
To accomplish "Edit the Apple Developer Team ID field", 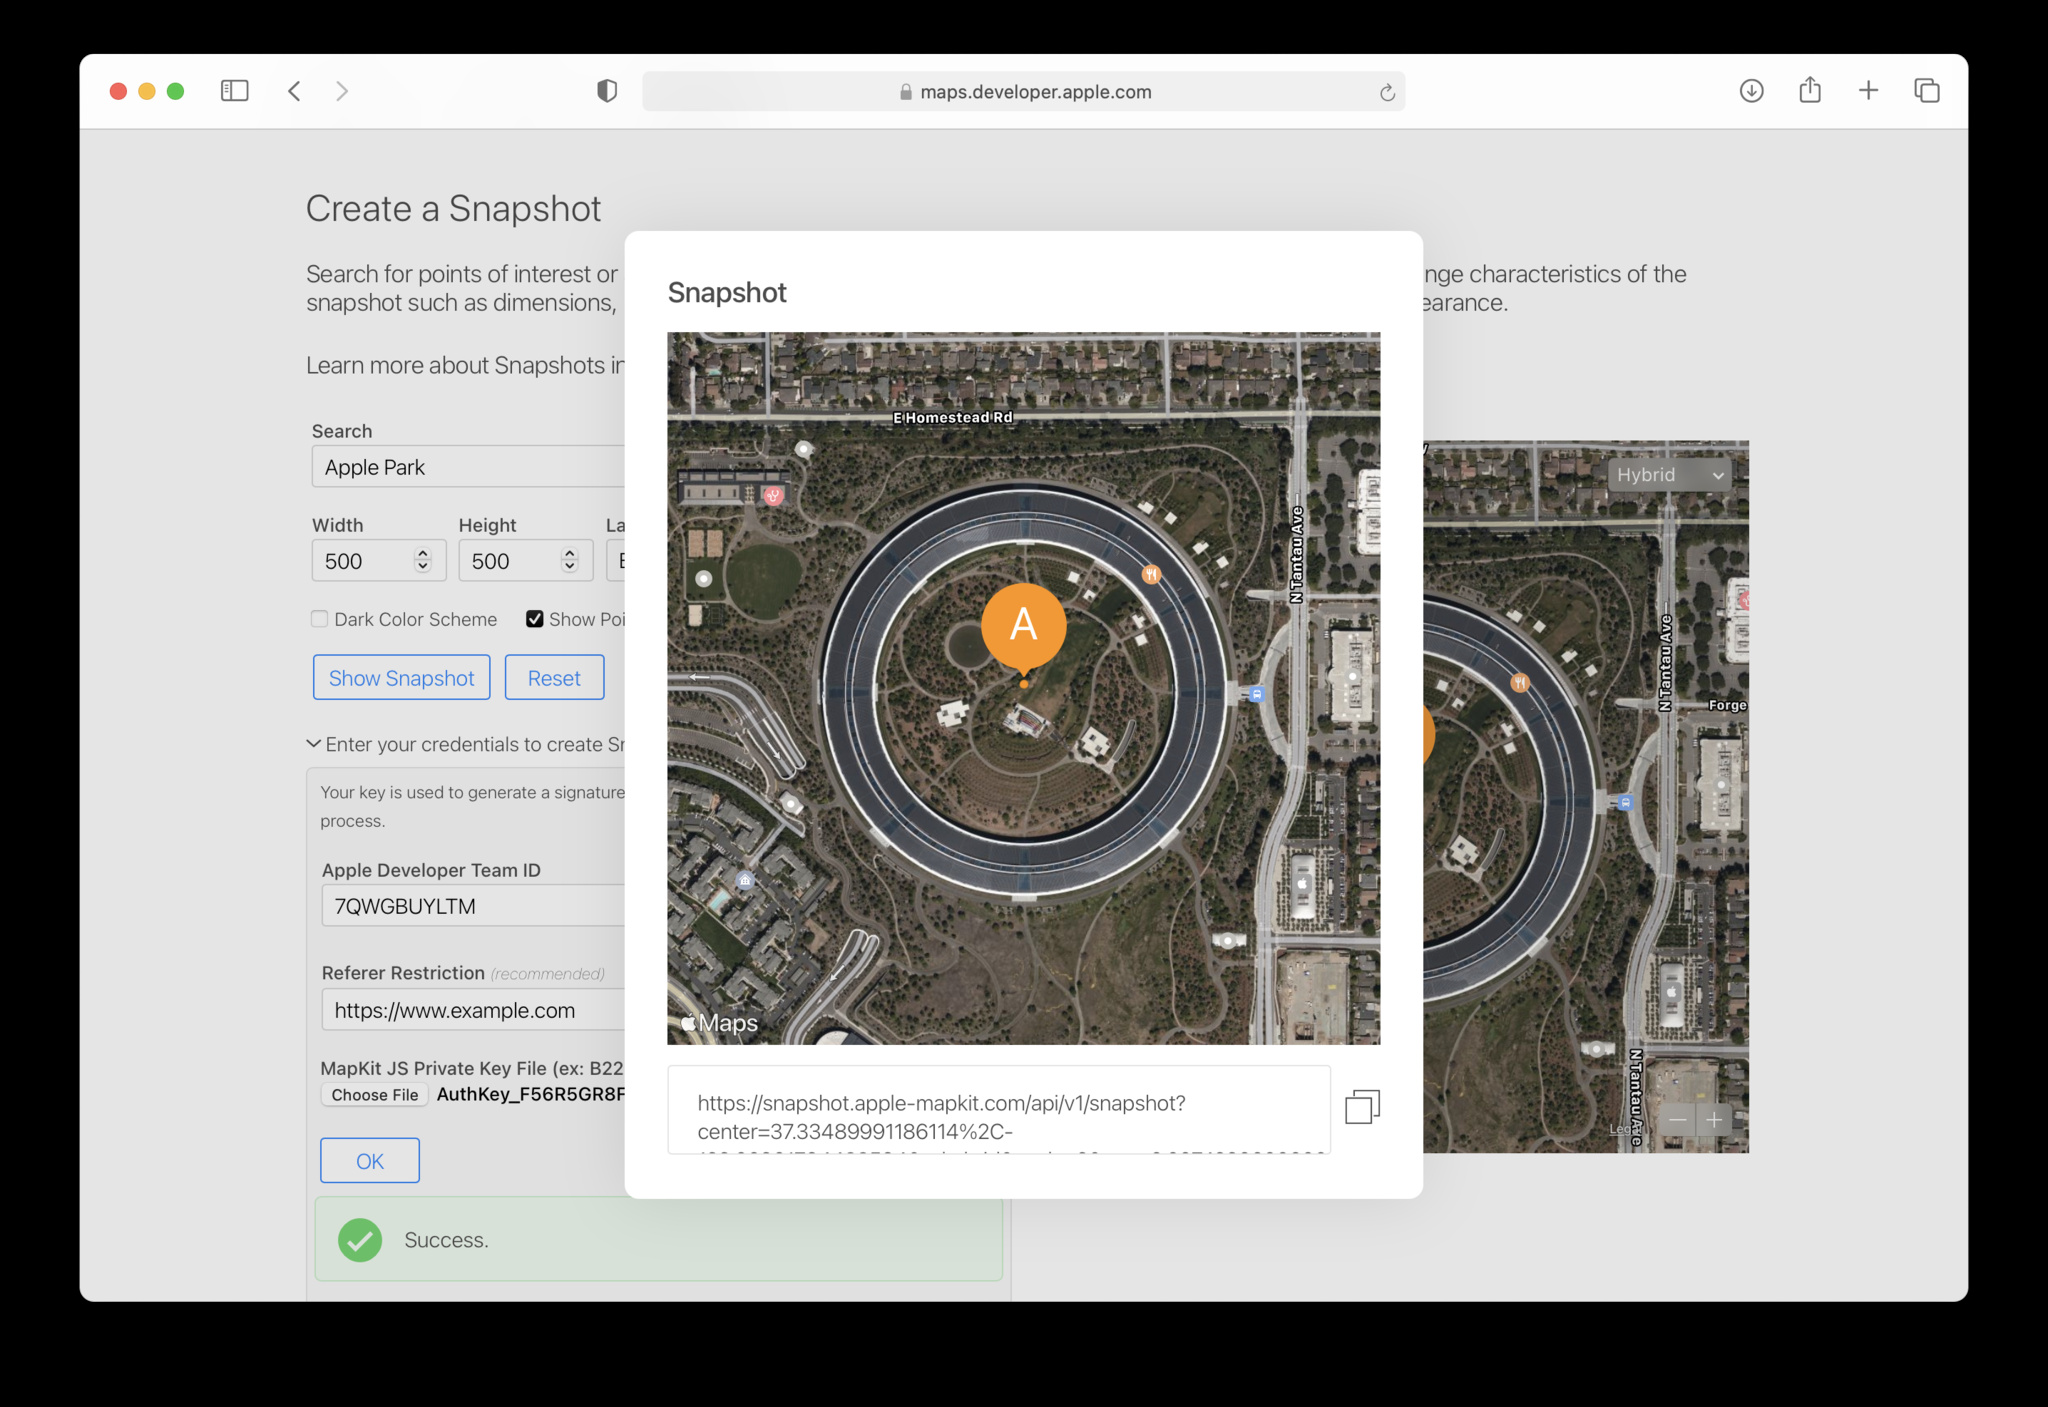I will click(473, 906).
